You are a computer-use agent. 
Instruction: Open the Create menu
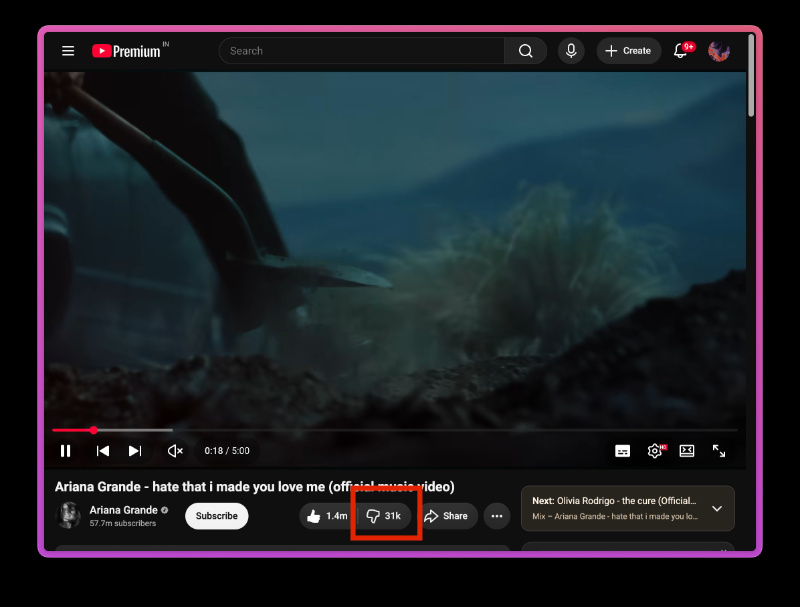coord(629,51)
